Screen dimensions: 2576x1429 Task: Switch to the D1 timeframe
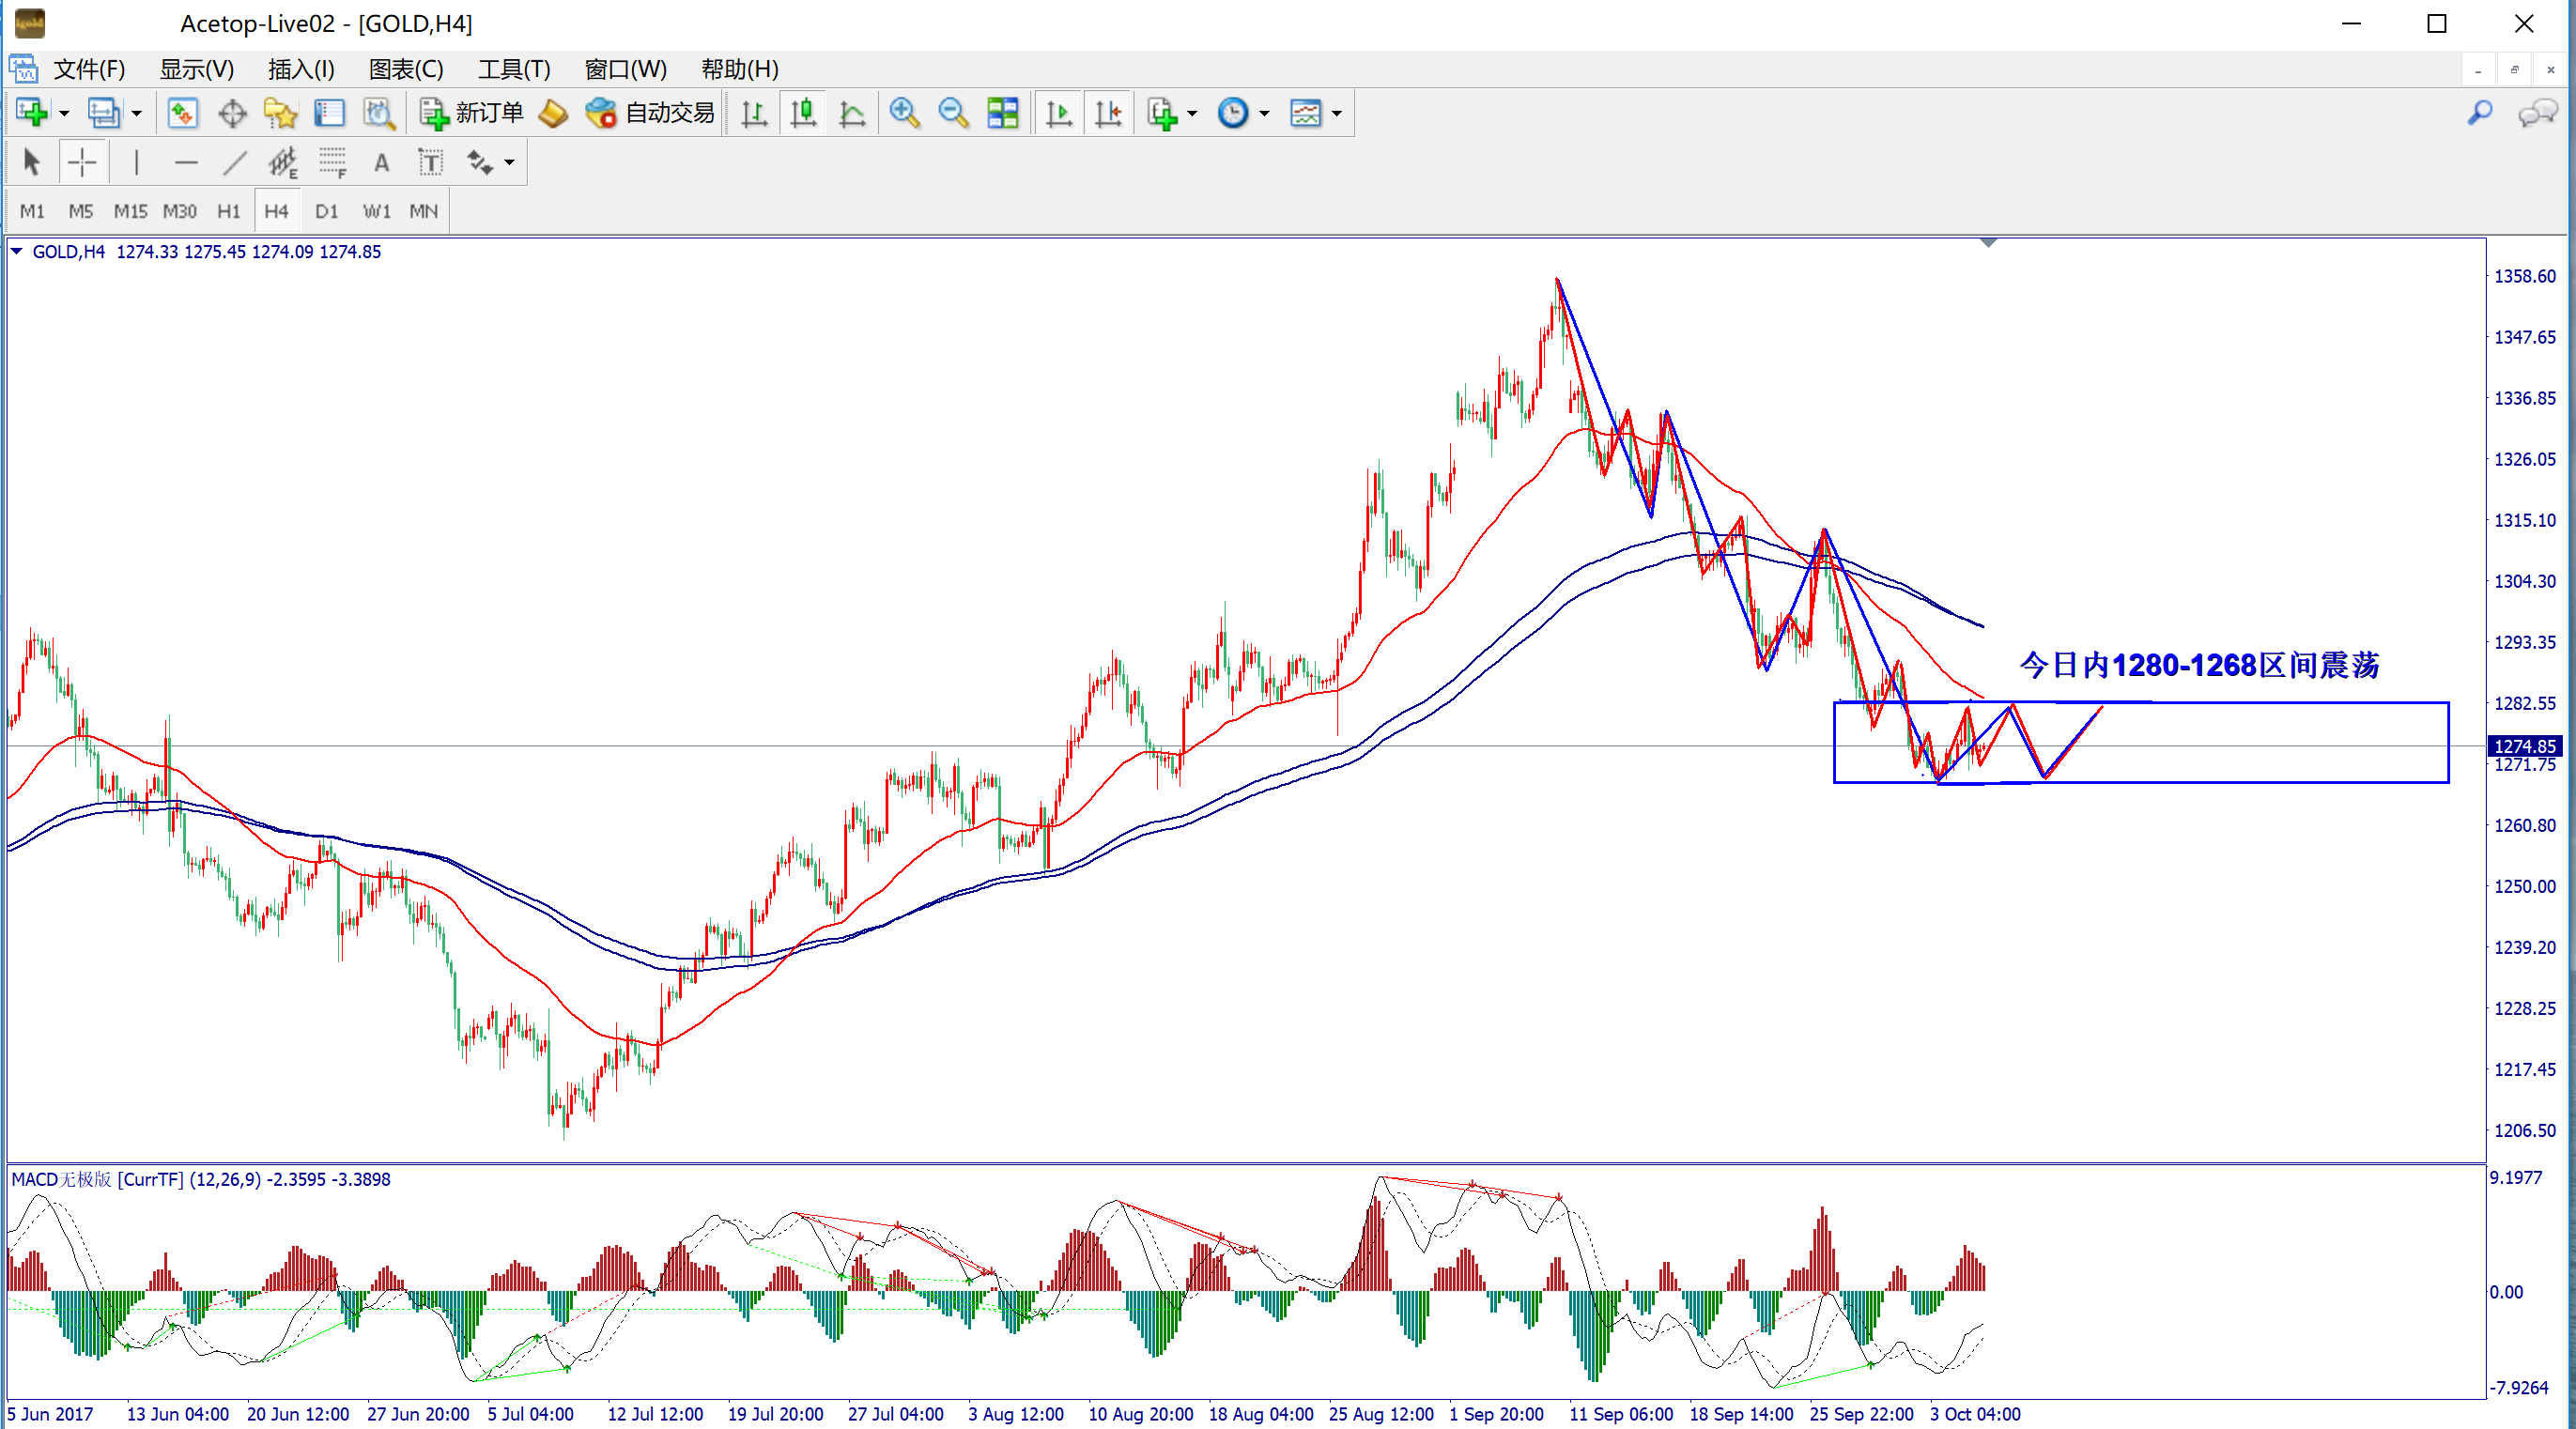(x=326, y=211)
